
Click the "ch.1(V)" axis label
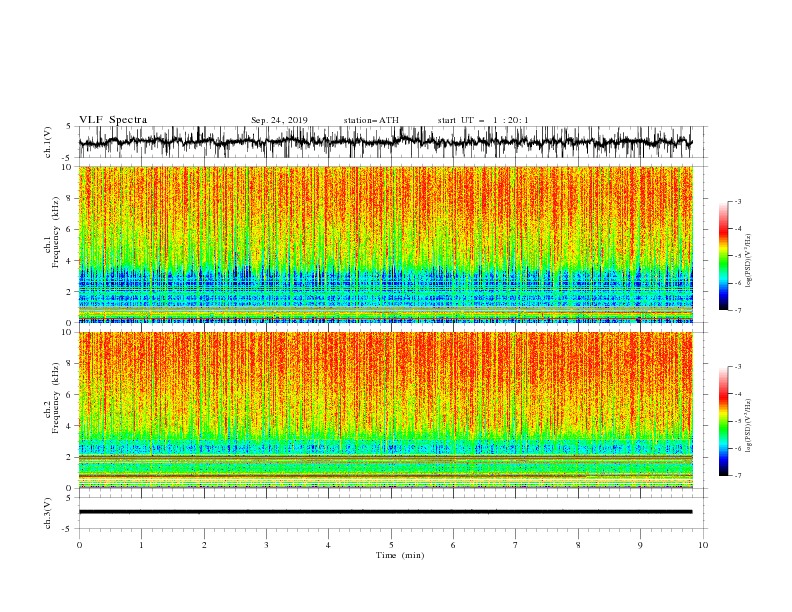click(48, 142)
